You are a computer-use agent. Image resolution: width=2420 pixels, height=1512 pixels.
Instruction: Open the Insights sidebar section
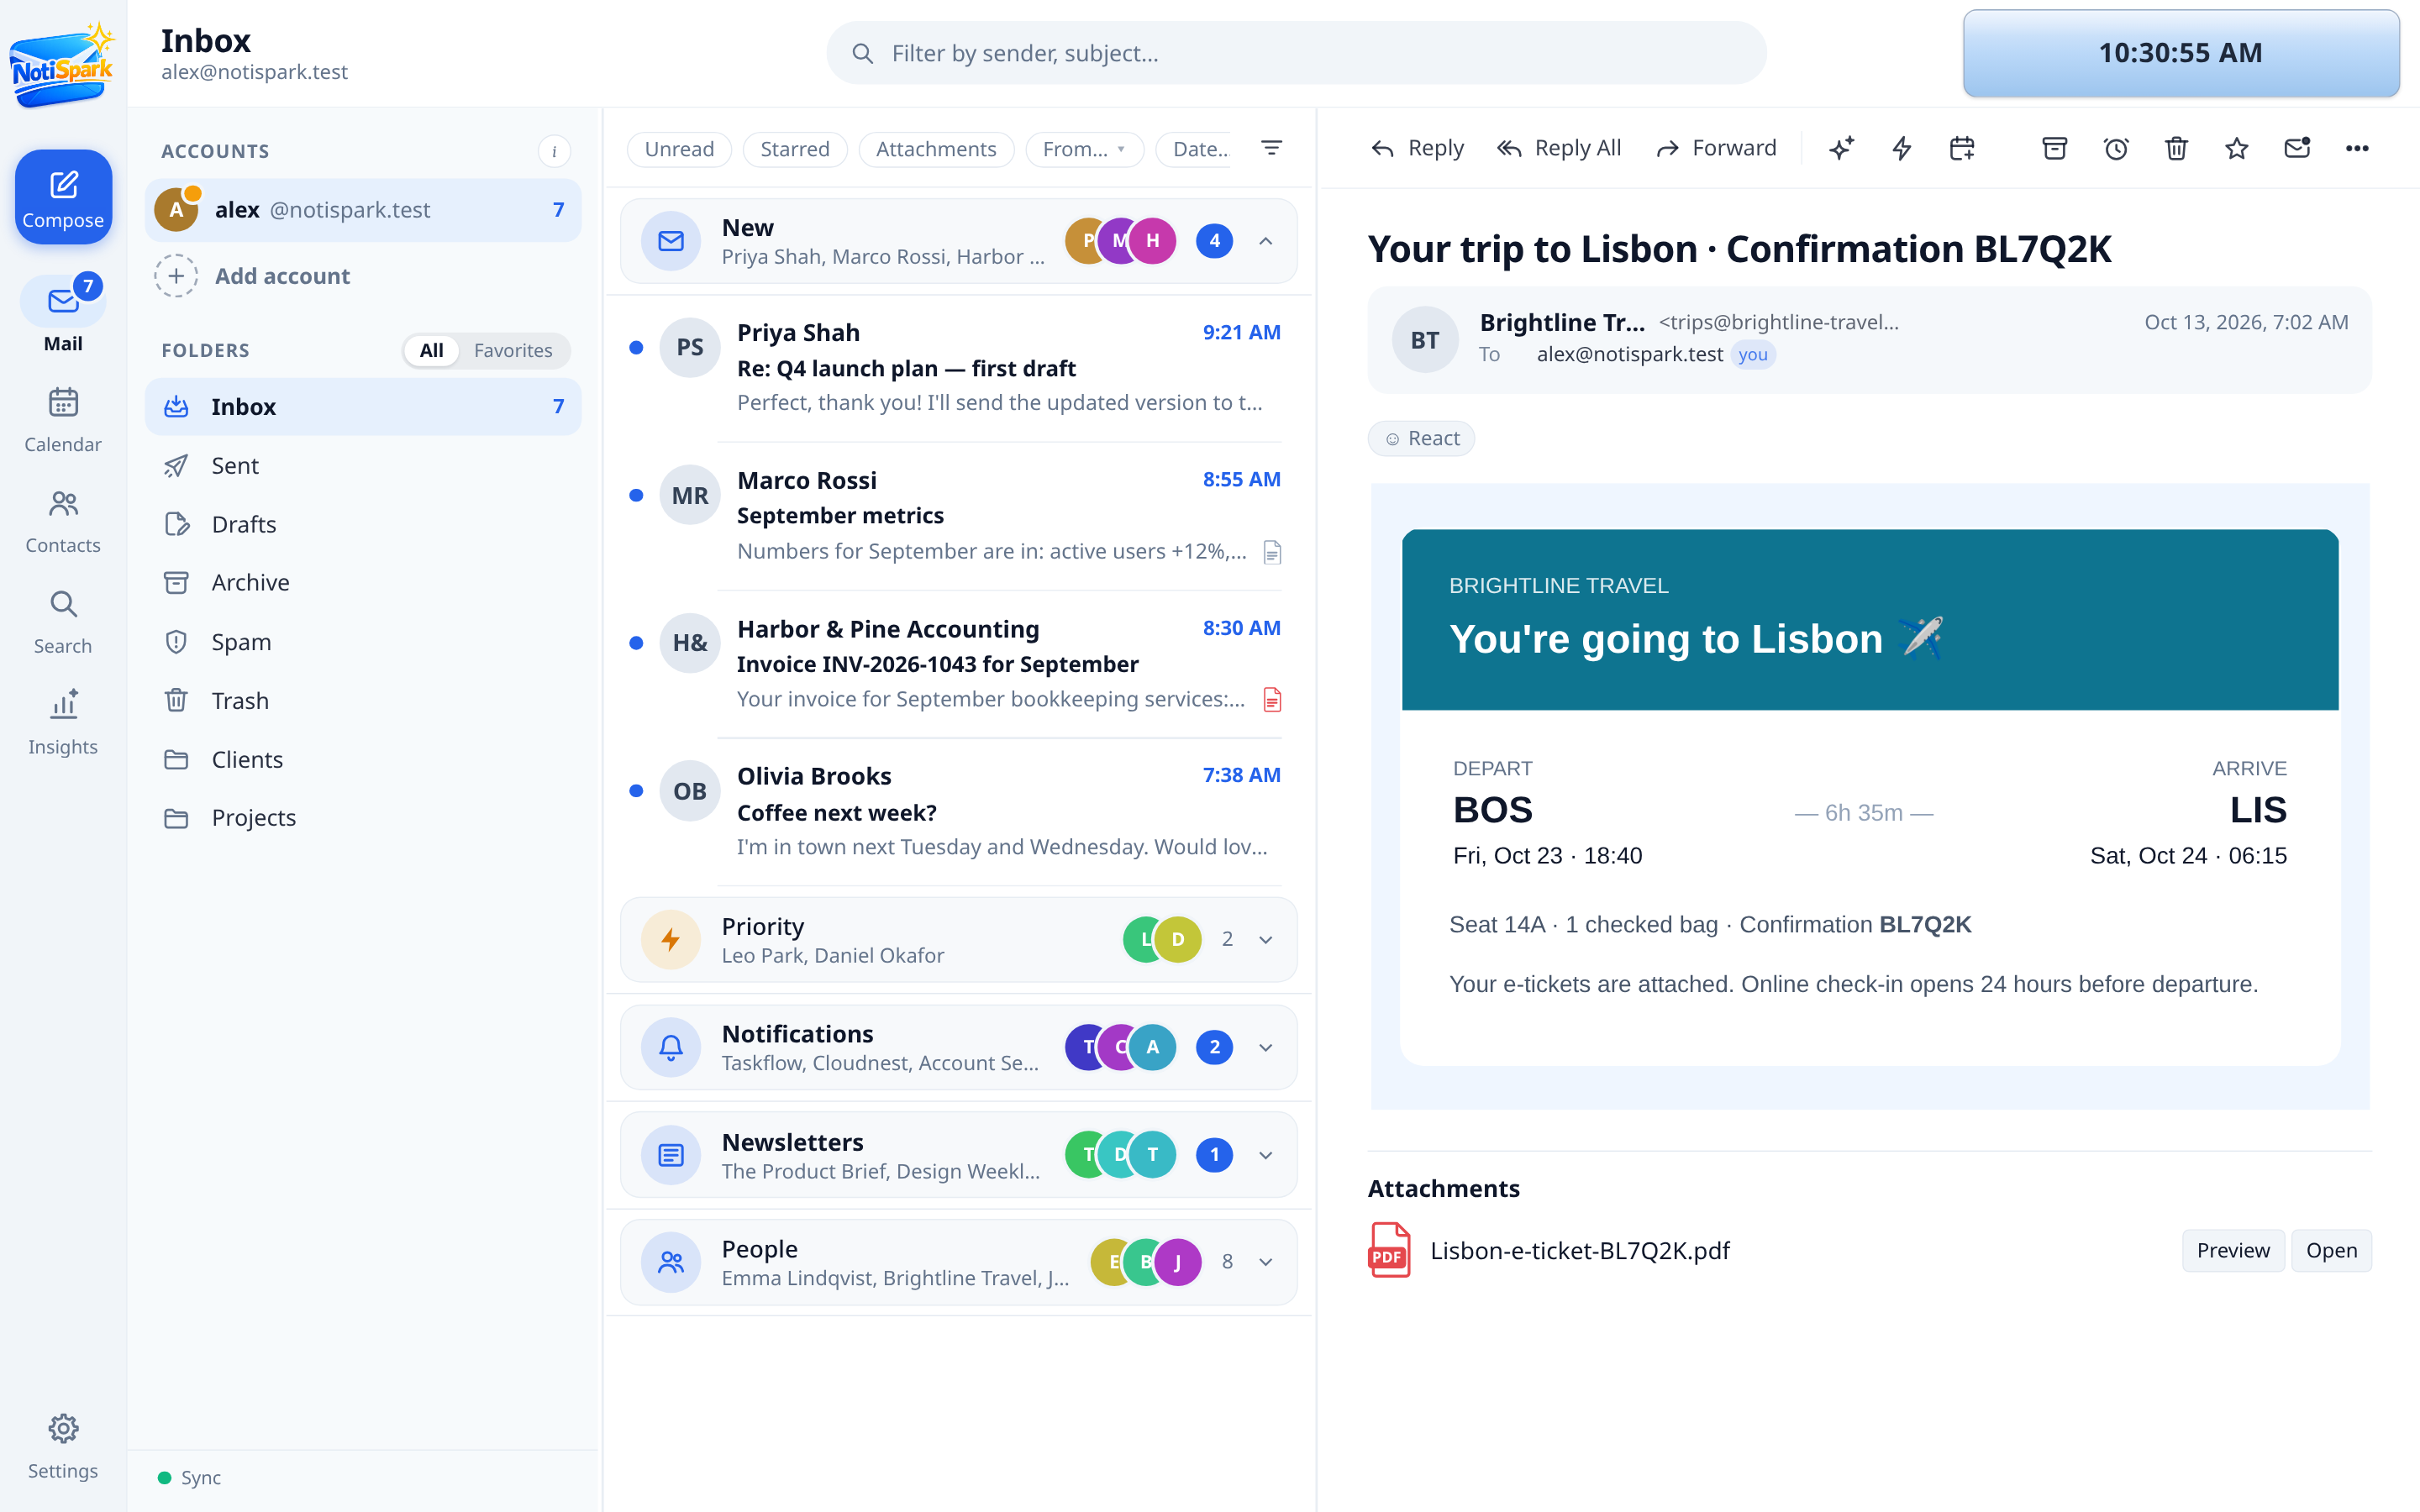(x=63, y=722)
